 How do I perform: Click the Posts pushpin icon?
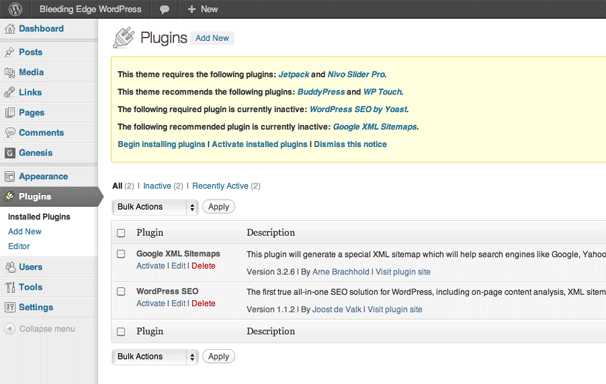click(x=10, y=52)
